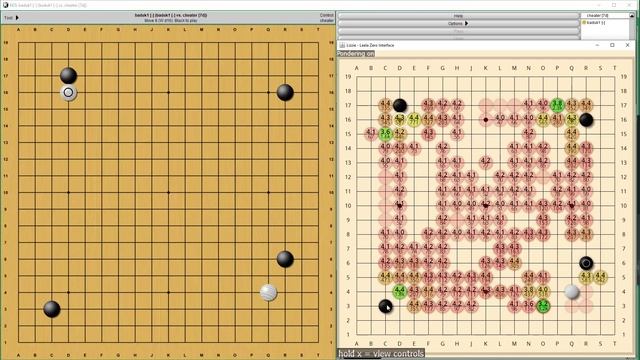Select yellow 4.4 candidate at O16 in Lizzie
Screen dimensions: 640x360
543,120
